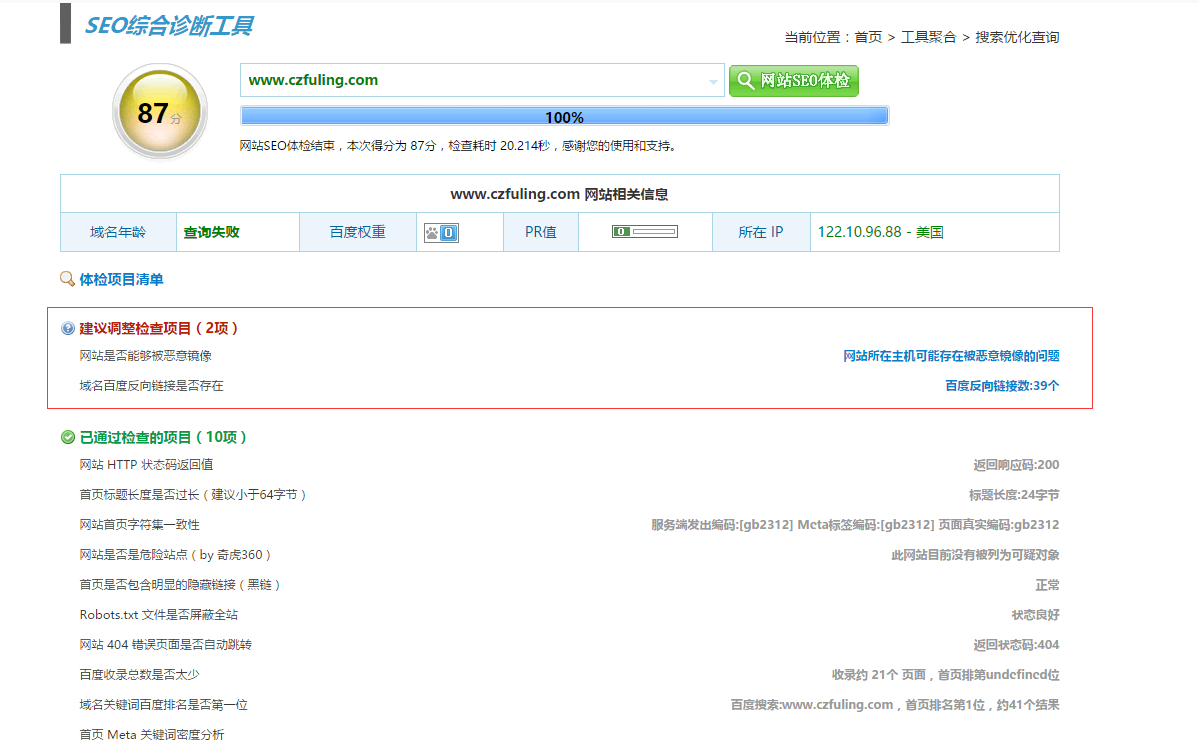Open the domain input dropdown arrow
1199x746 pixels.
coord(714,81)
